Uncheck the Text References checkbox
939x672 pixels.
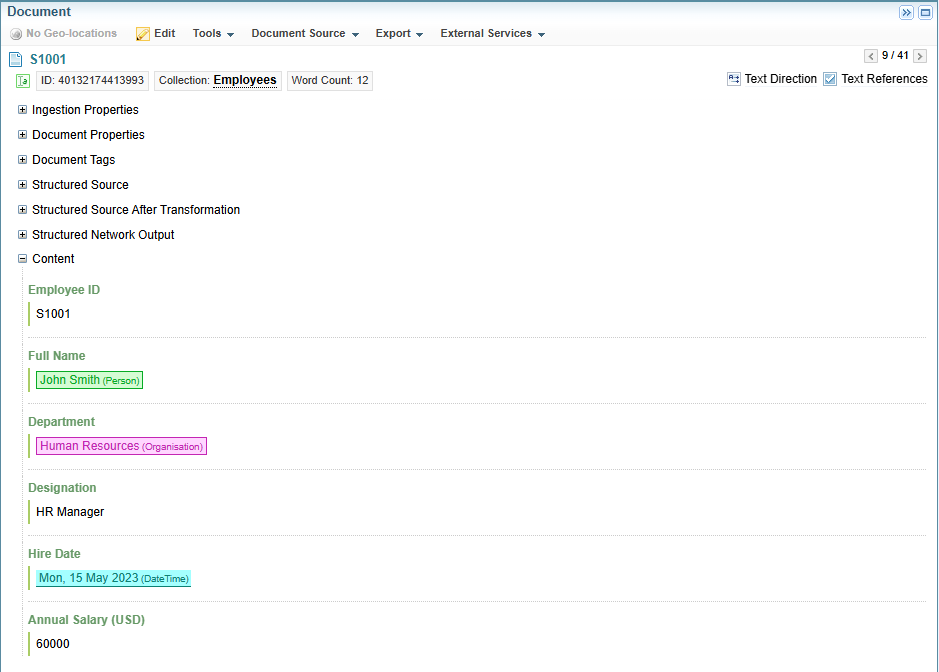830,79
